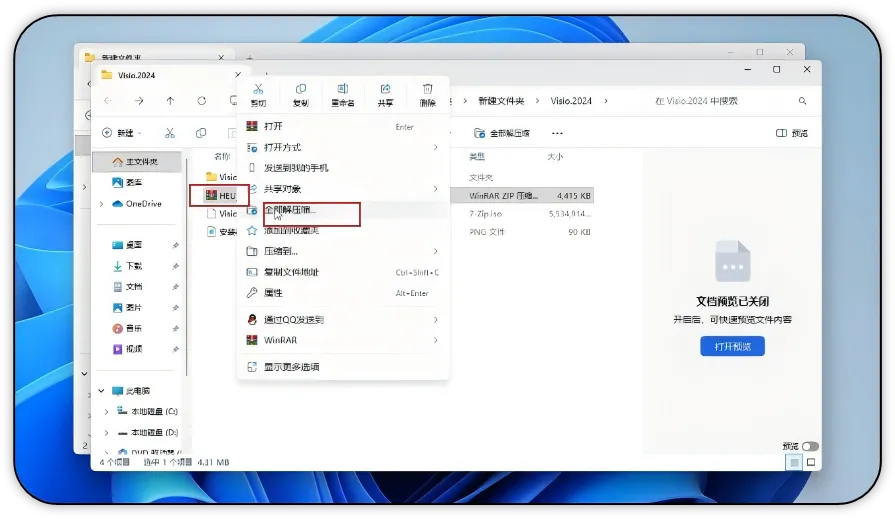Image resolution: width=895 pixels, height=519 pixels.
Task: Click the 重命名 rename icon in context menu
Action: [x=342, y=89]
